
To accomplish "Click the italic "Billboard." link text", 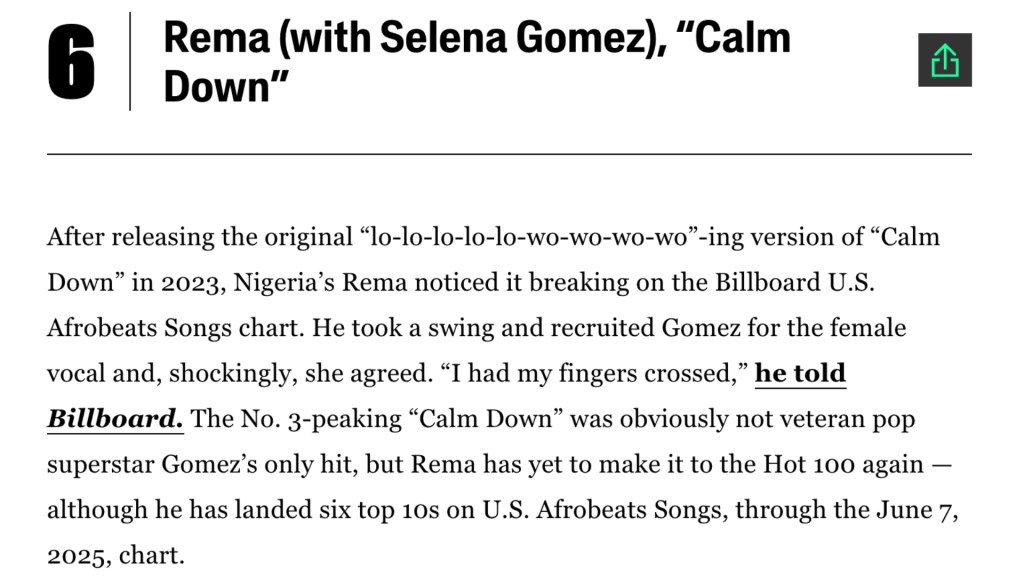I will (115, 418).
